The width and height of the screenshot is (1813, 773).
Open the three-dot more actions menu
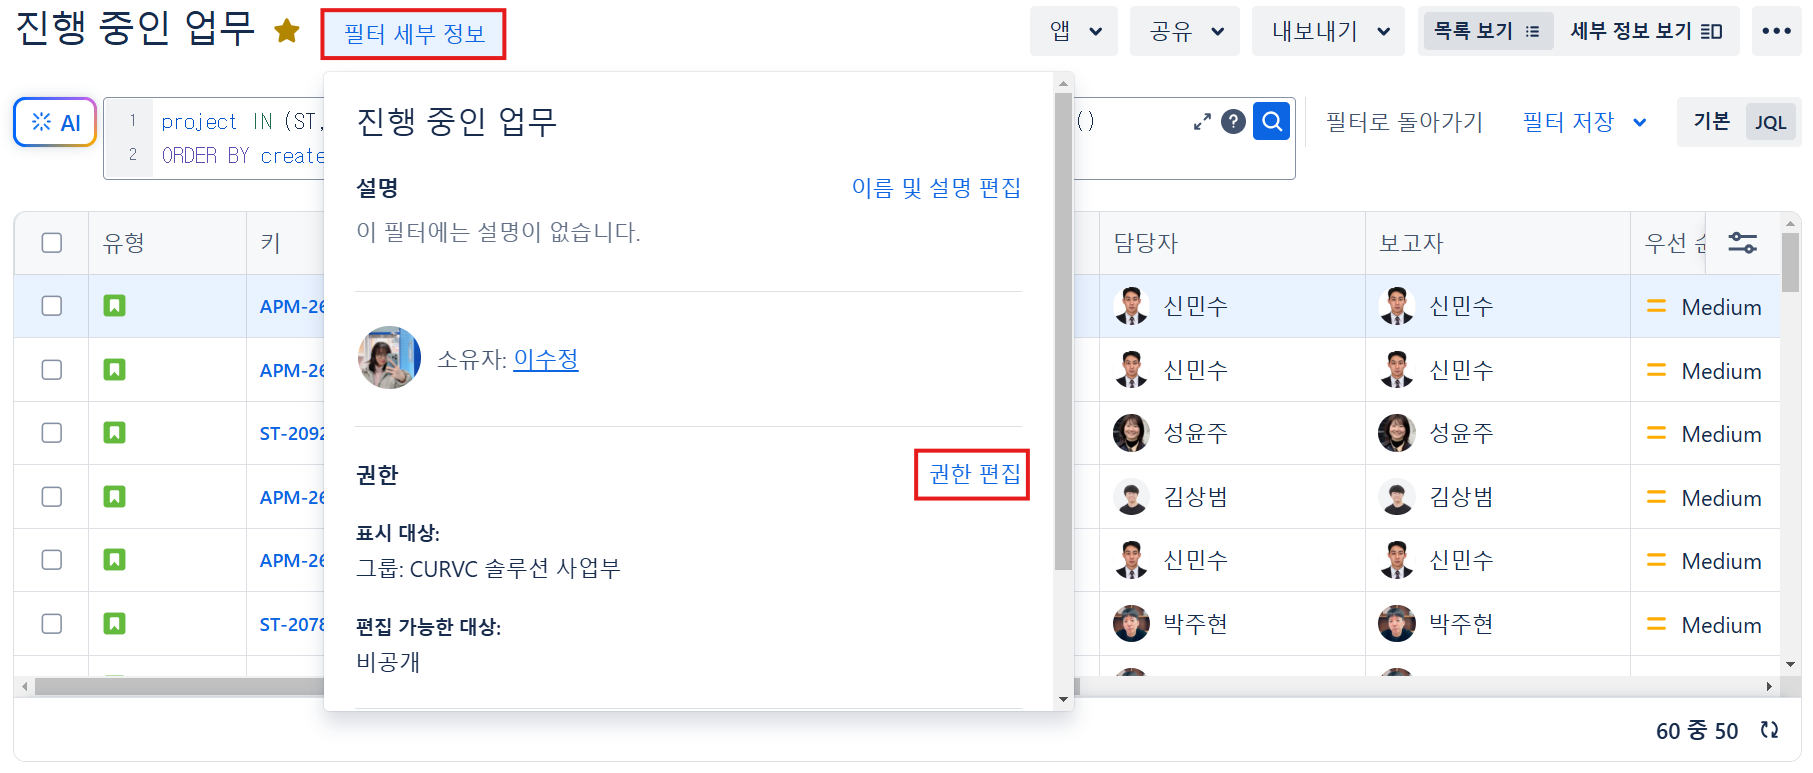[1776, 31]
